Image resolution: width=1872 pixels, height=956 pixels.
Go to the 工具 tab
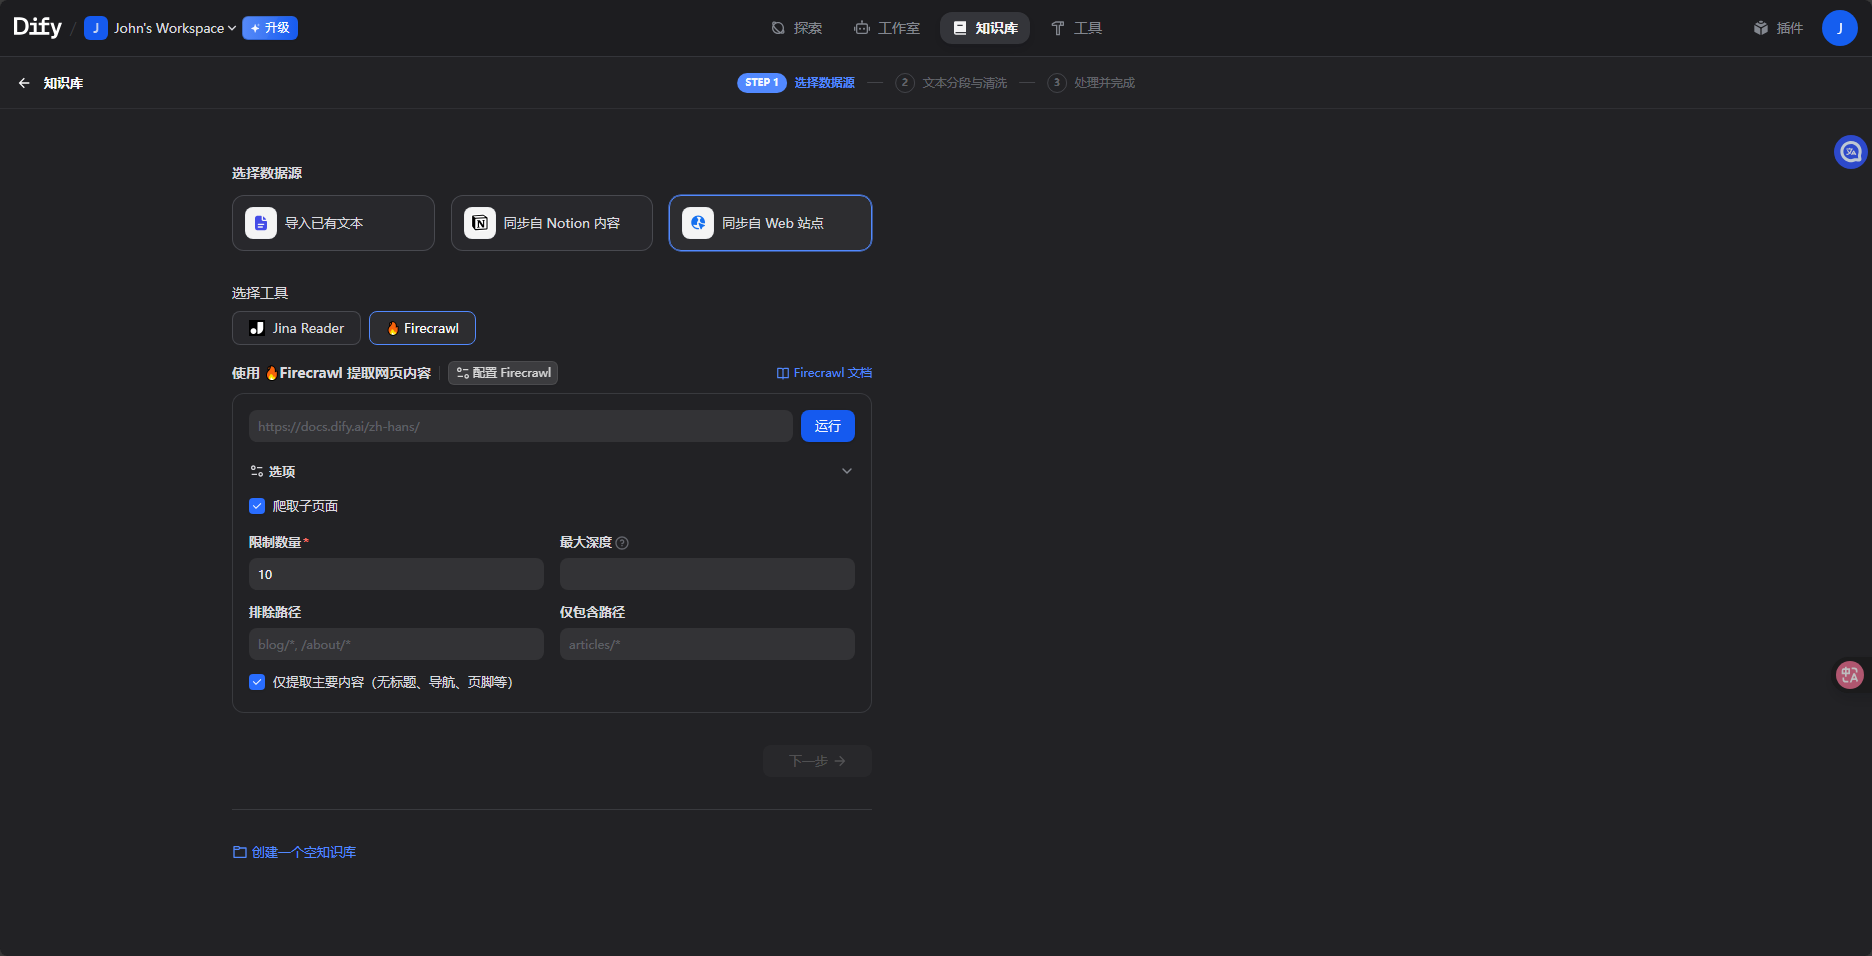1076,28
